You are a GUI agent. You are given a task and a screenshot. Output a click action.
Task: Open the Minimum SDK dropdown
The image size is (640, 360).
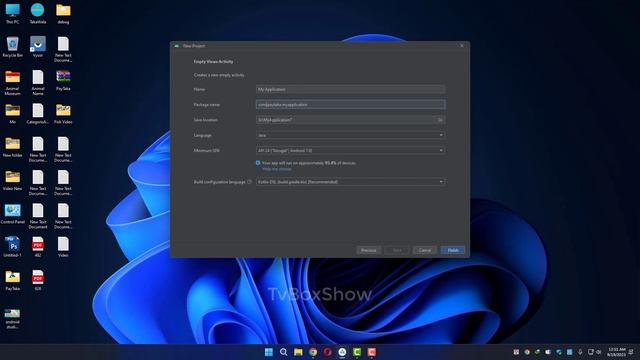coord(350,151)
